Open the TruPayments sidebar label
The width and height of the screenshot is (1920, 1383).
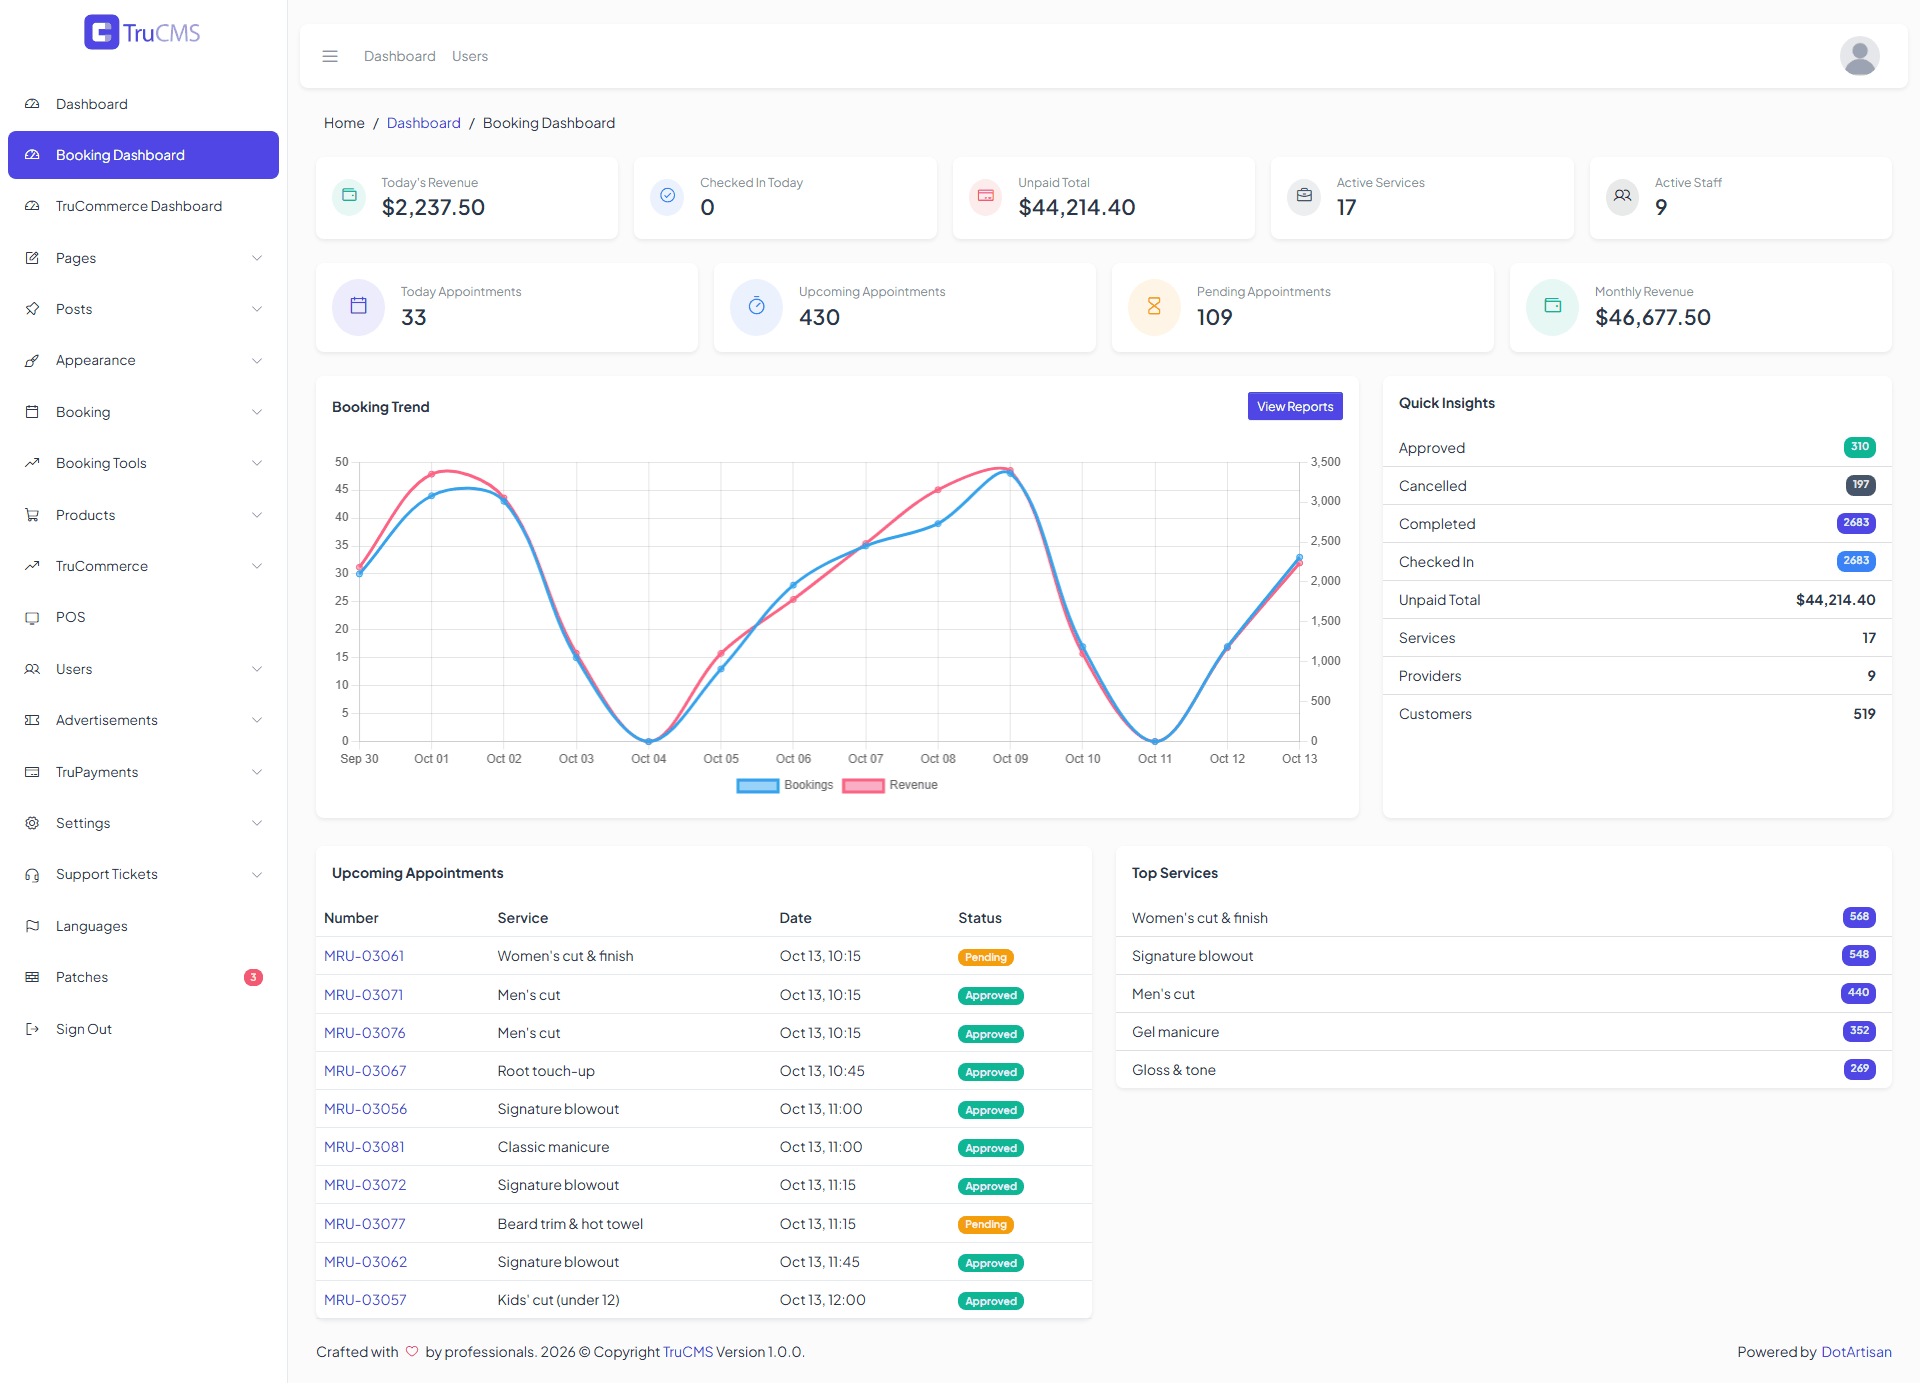pyautogui.click(x=97, y=772)
